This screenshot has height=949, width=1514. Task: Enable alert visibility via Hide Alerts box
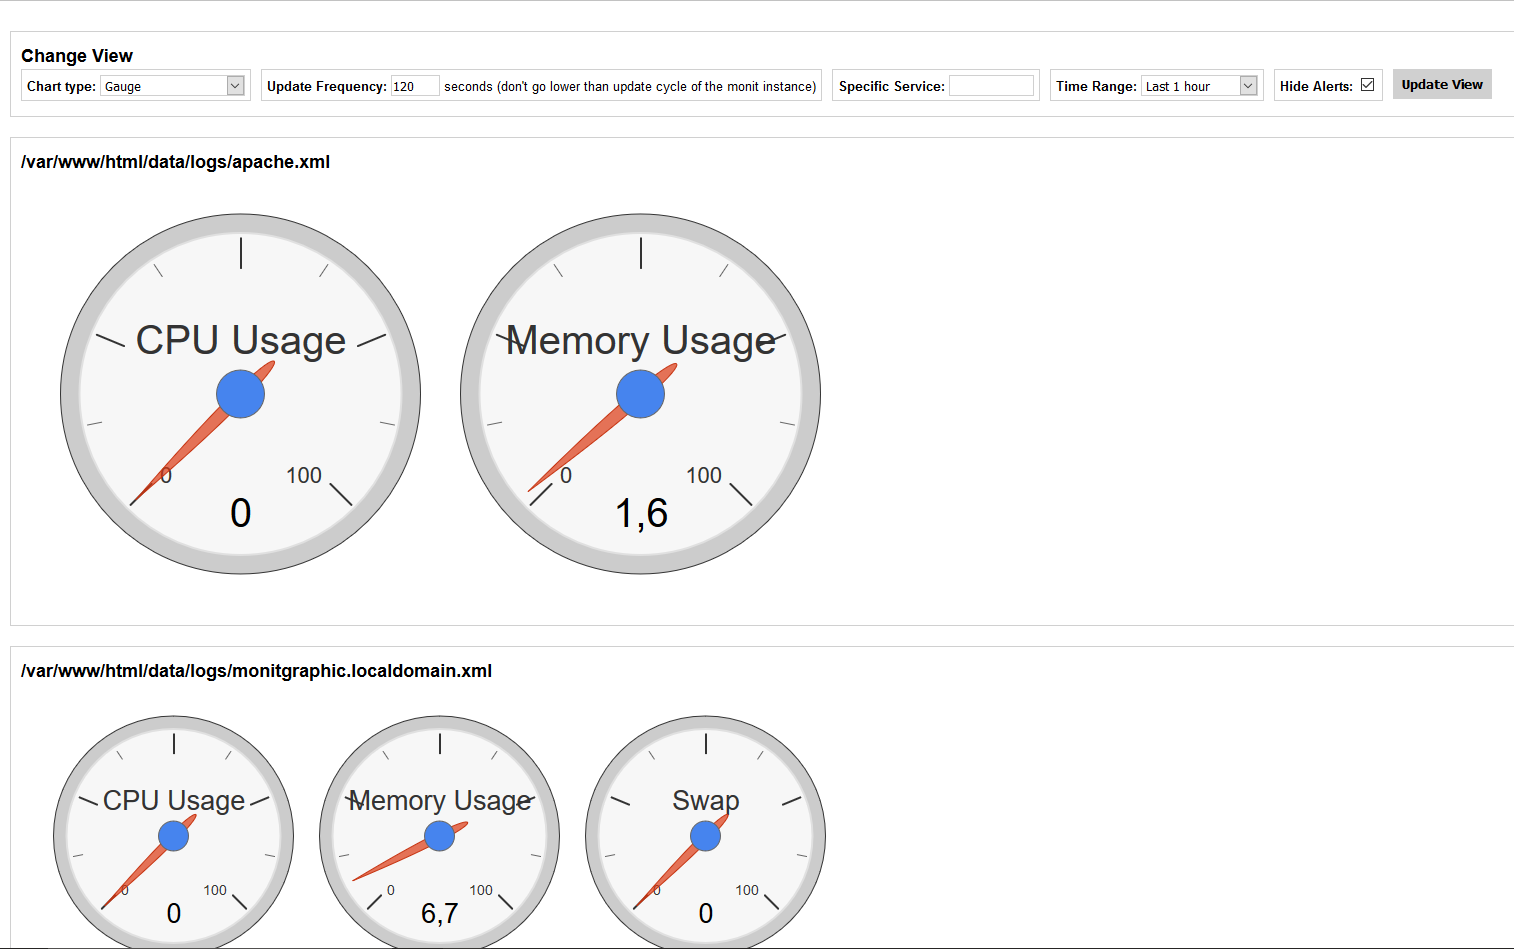point(1367,85)
